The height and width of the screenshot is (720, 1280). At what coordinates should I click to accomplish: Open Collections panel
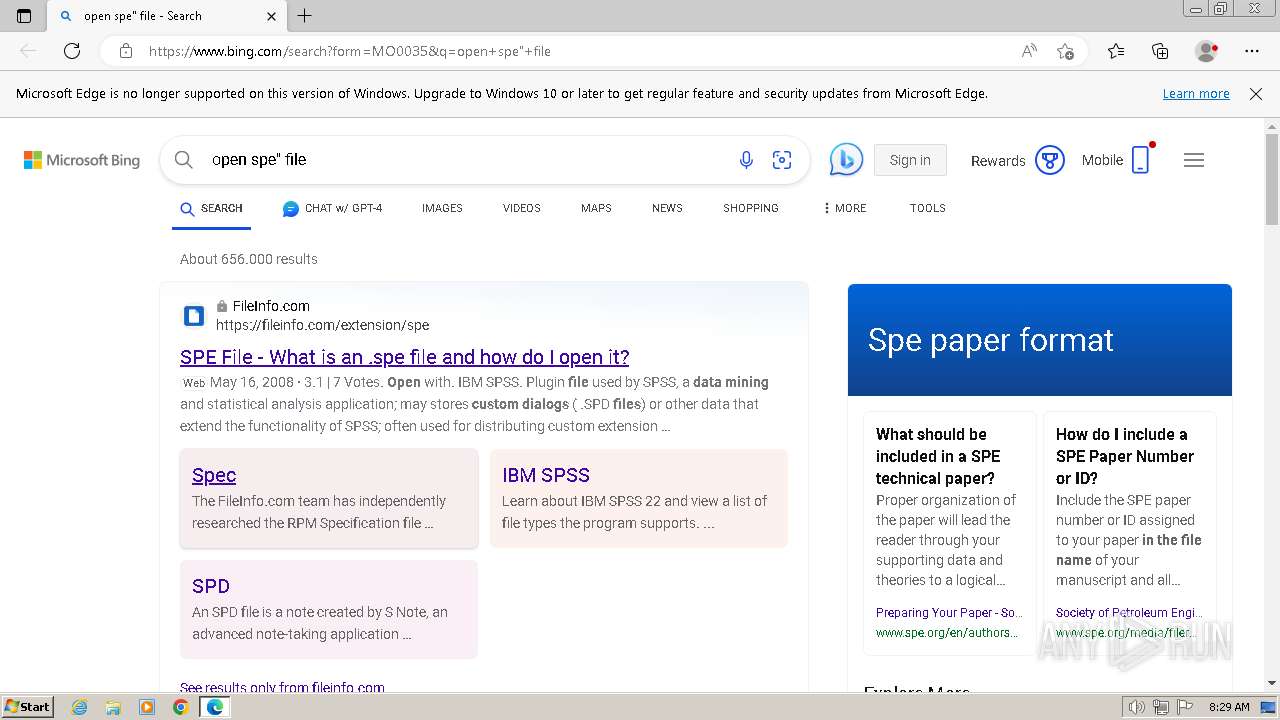pyautogui.click(x=1160, y=51)
